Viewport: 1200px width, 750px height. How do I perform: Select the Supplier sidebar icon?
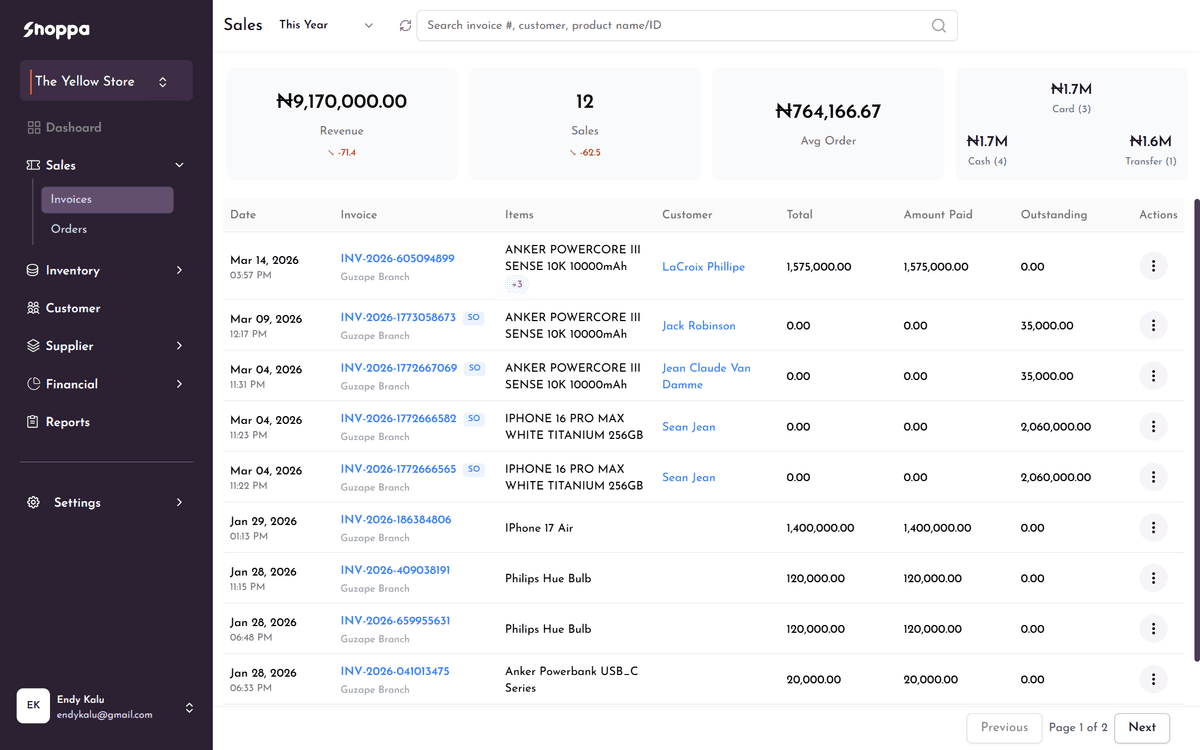tap(34, 345)
